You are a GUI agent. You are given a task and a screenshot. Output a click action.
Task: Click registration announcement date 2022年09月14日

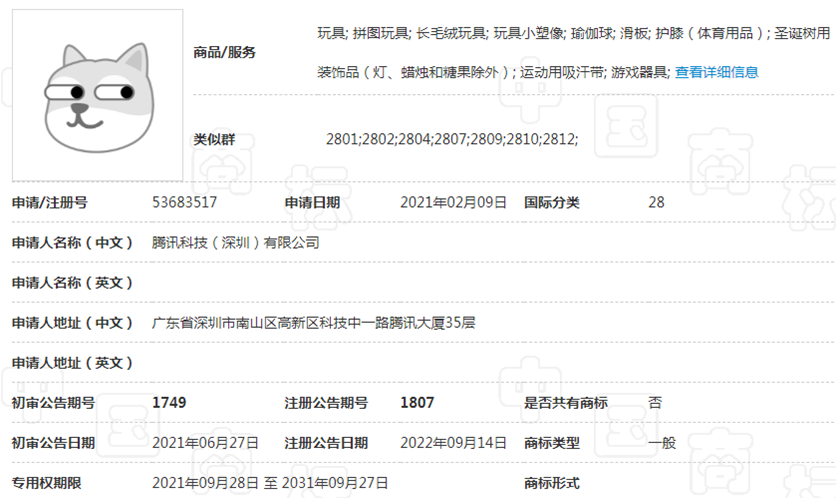pyautogui.click(x=453, y=442)
